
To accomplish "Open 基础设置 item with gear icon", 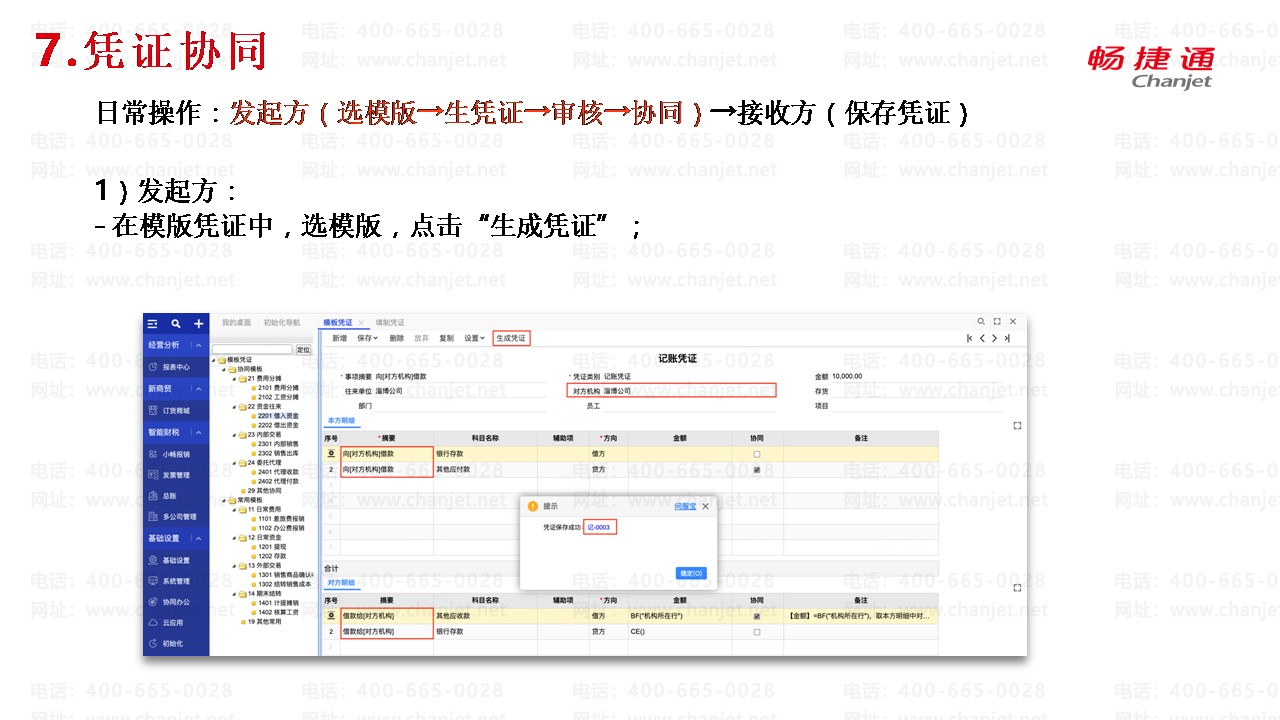I will (x=176, y=560).
